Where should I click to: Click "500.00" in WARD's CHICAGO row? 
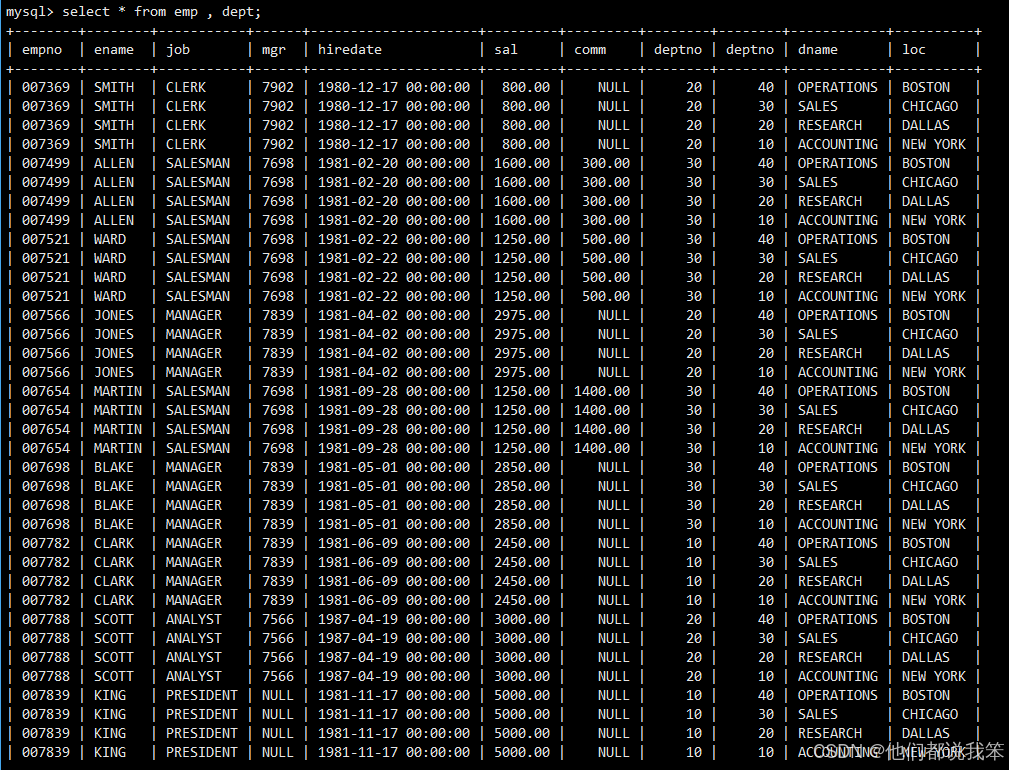pos(606,258)
